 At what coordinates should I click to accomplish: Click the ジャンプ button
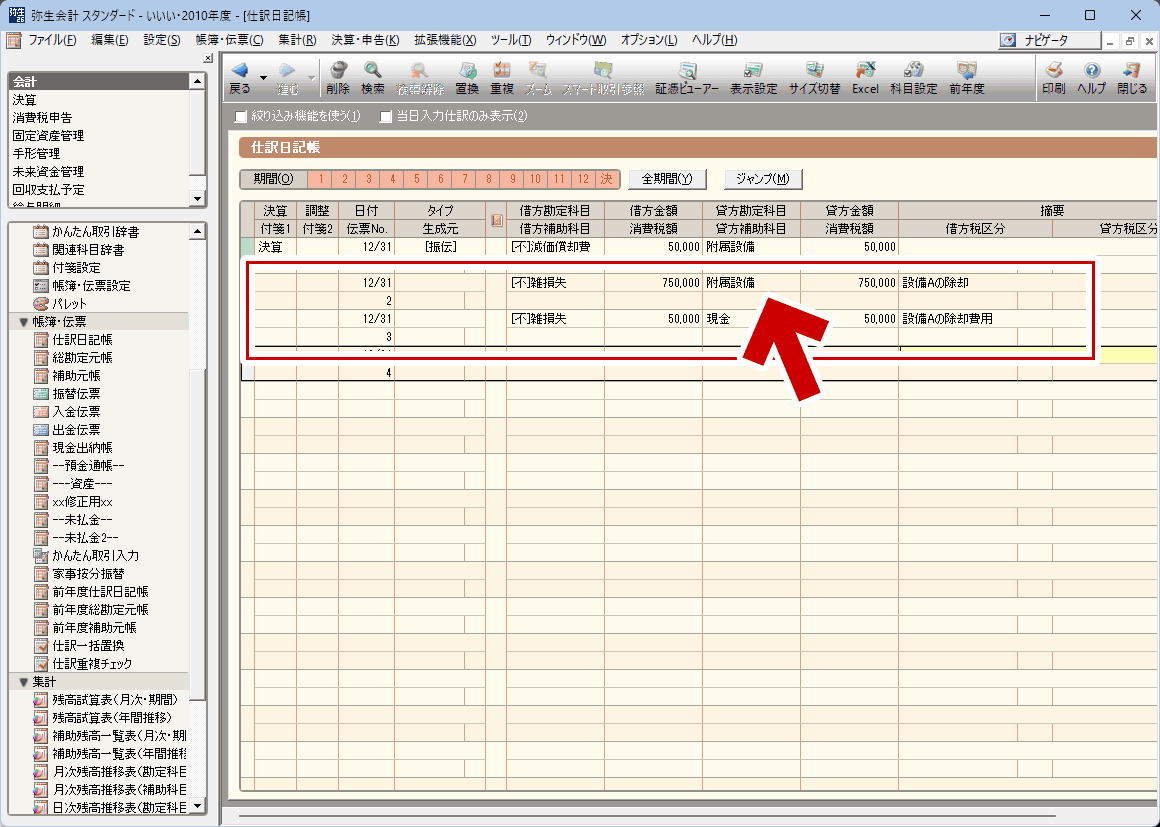763,179
